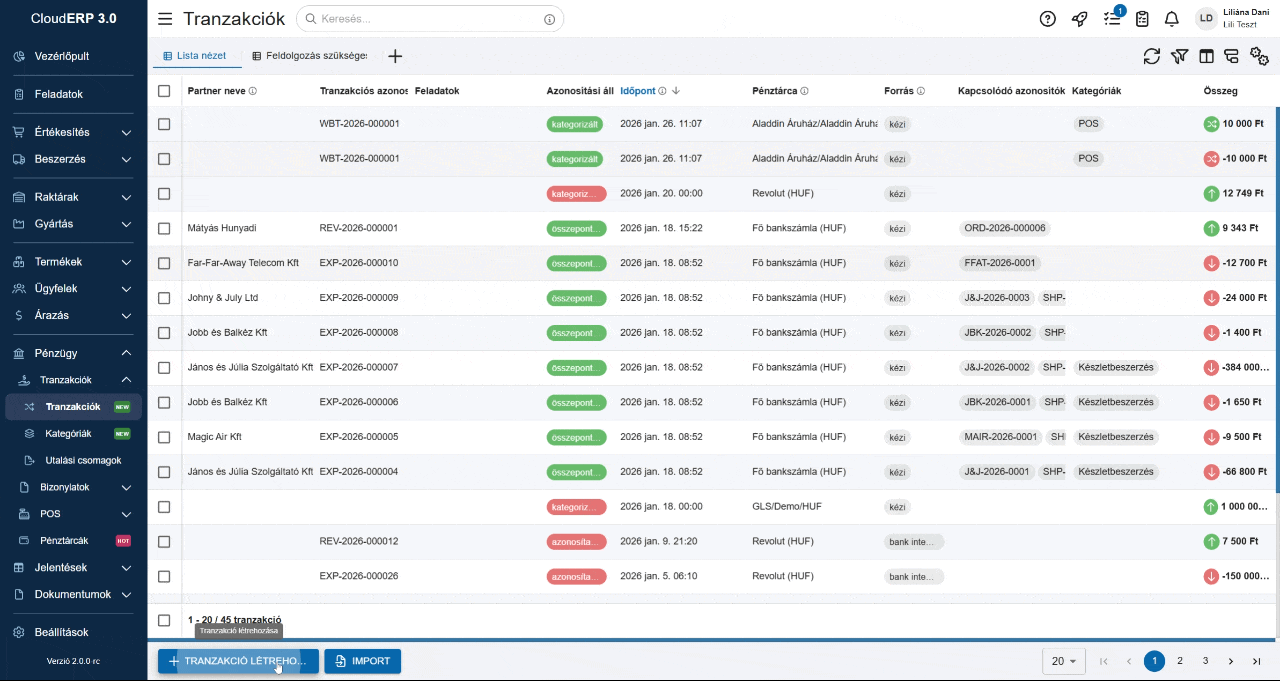Click the rocket (what's new) icon
Screen dimensions: 1280x681
pyautogui.click(x=1079, y=18)
